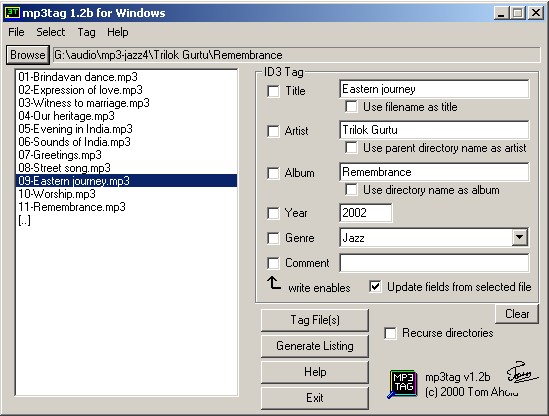
Task: Click into the Artist text field
Action: (434, 130)
